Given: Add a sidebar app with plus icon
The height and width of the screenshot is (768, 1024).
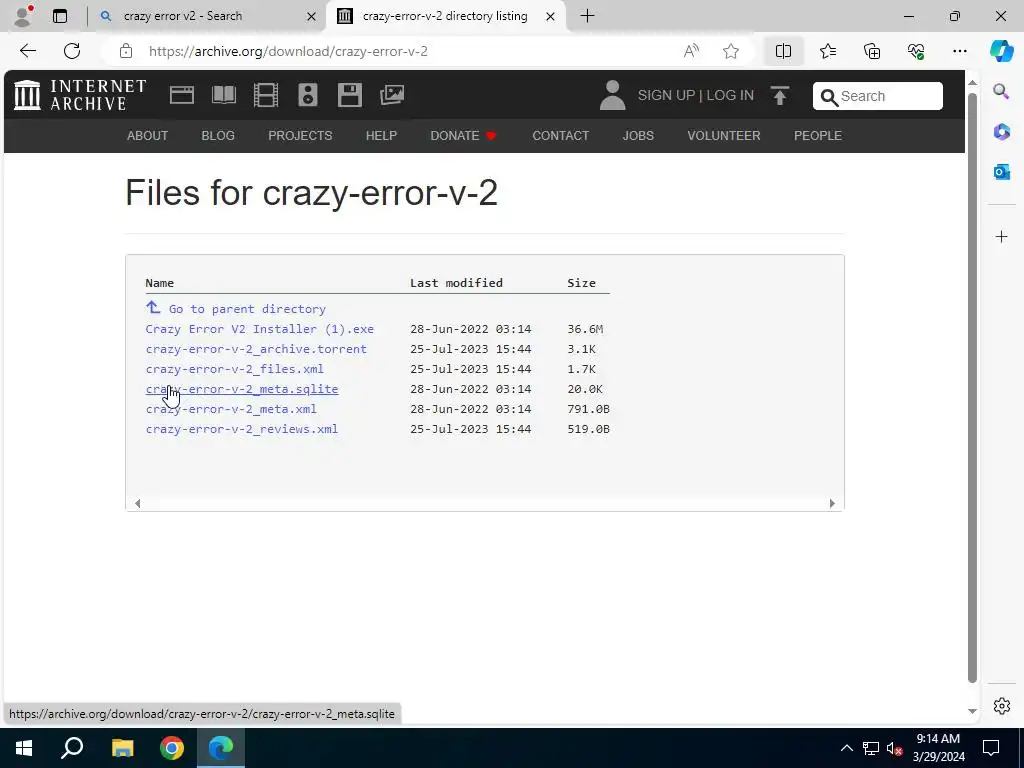Looking at the screenshot, I should [x=1001, y=236].
